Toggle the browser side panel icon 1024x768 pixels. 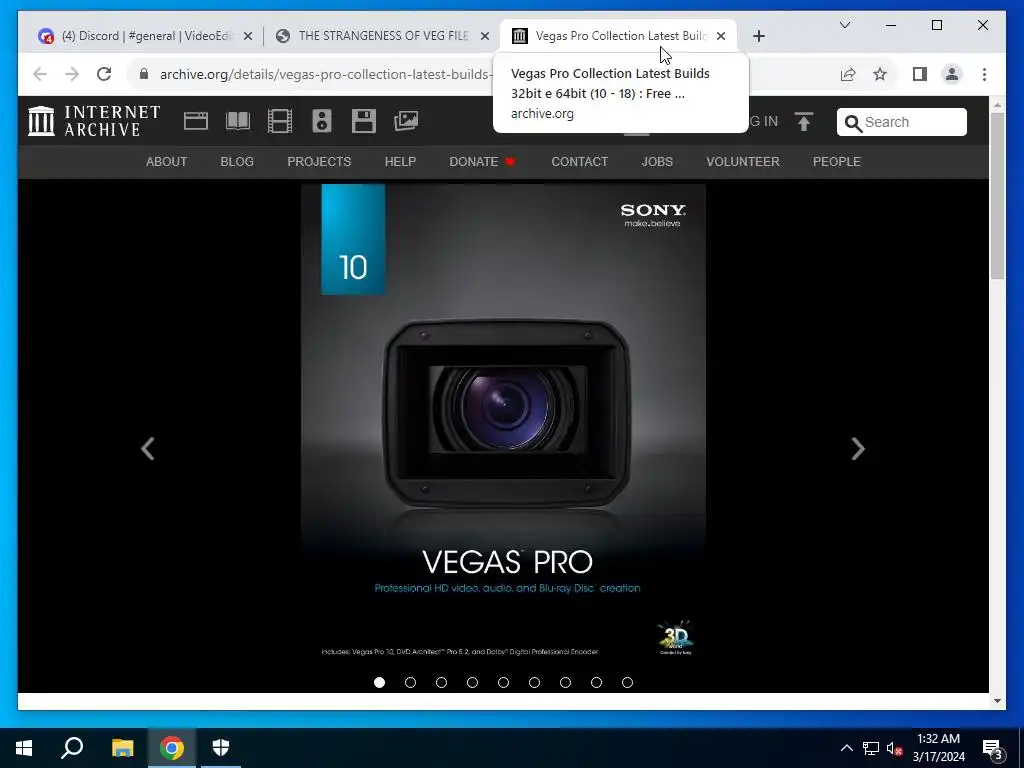(x=920, y=74)
